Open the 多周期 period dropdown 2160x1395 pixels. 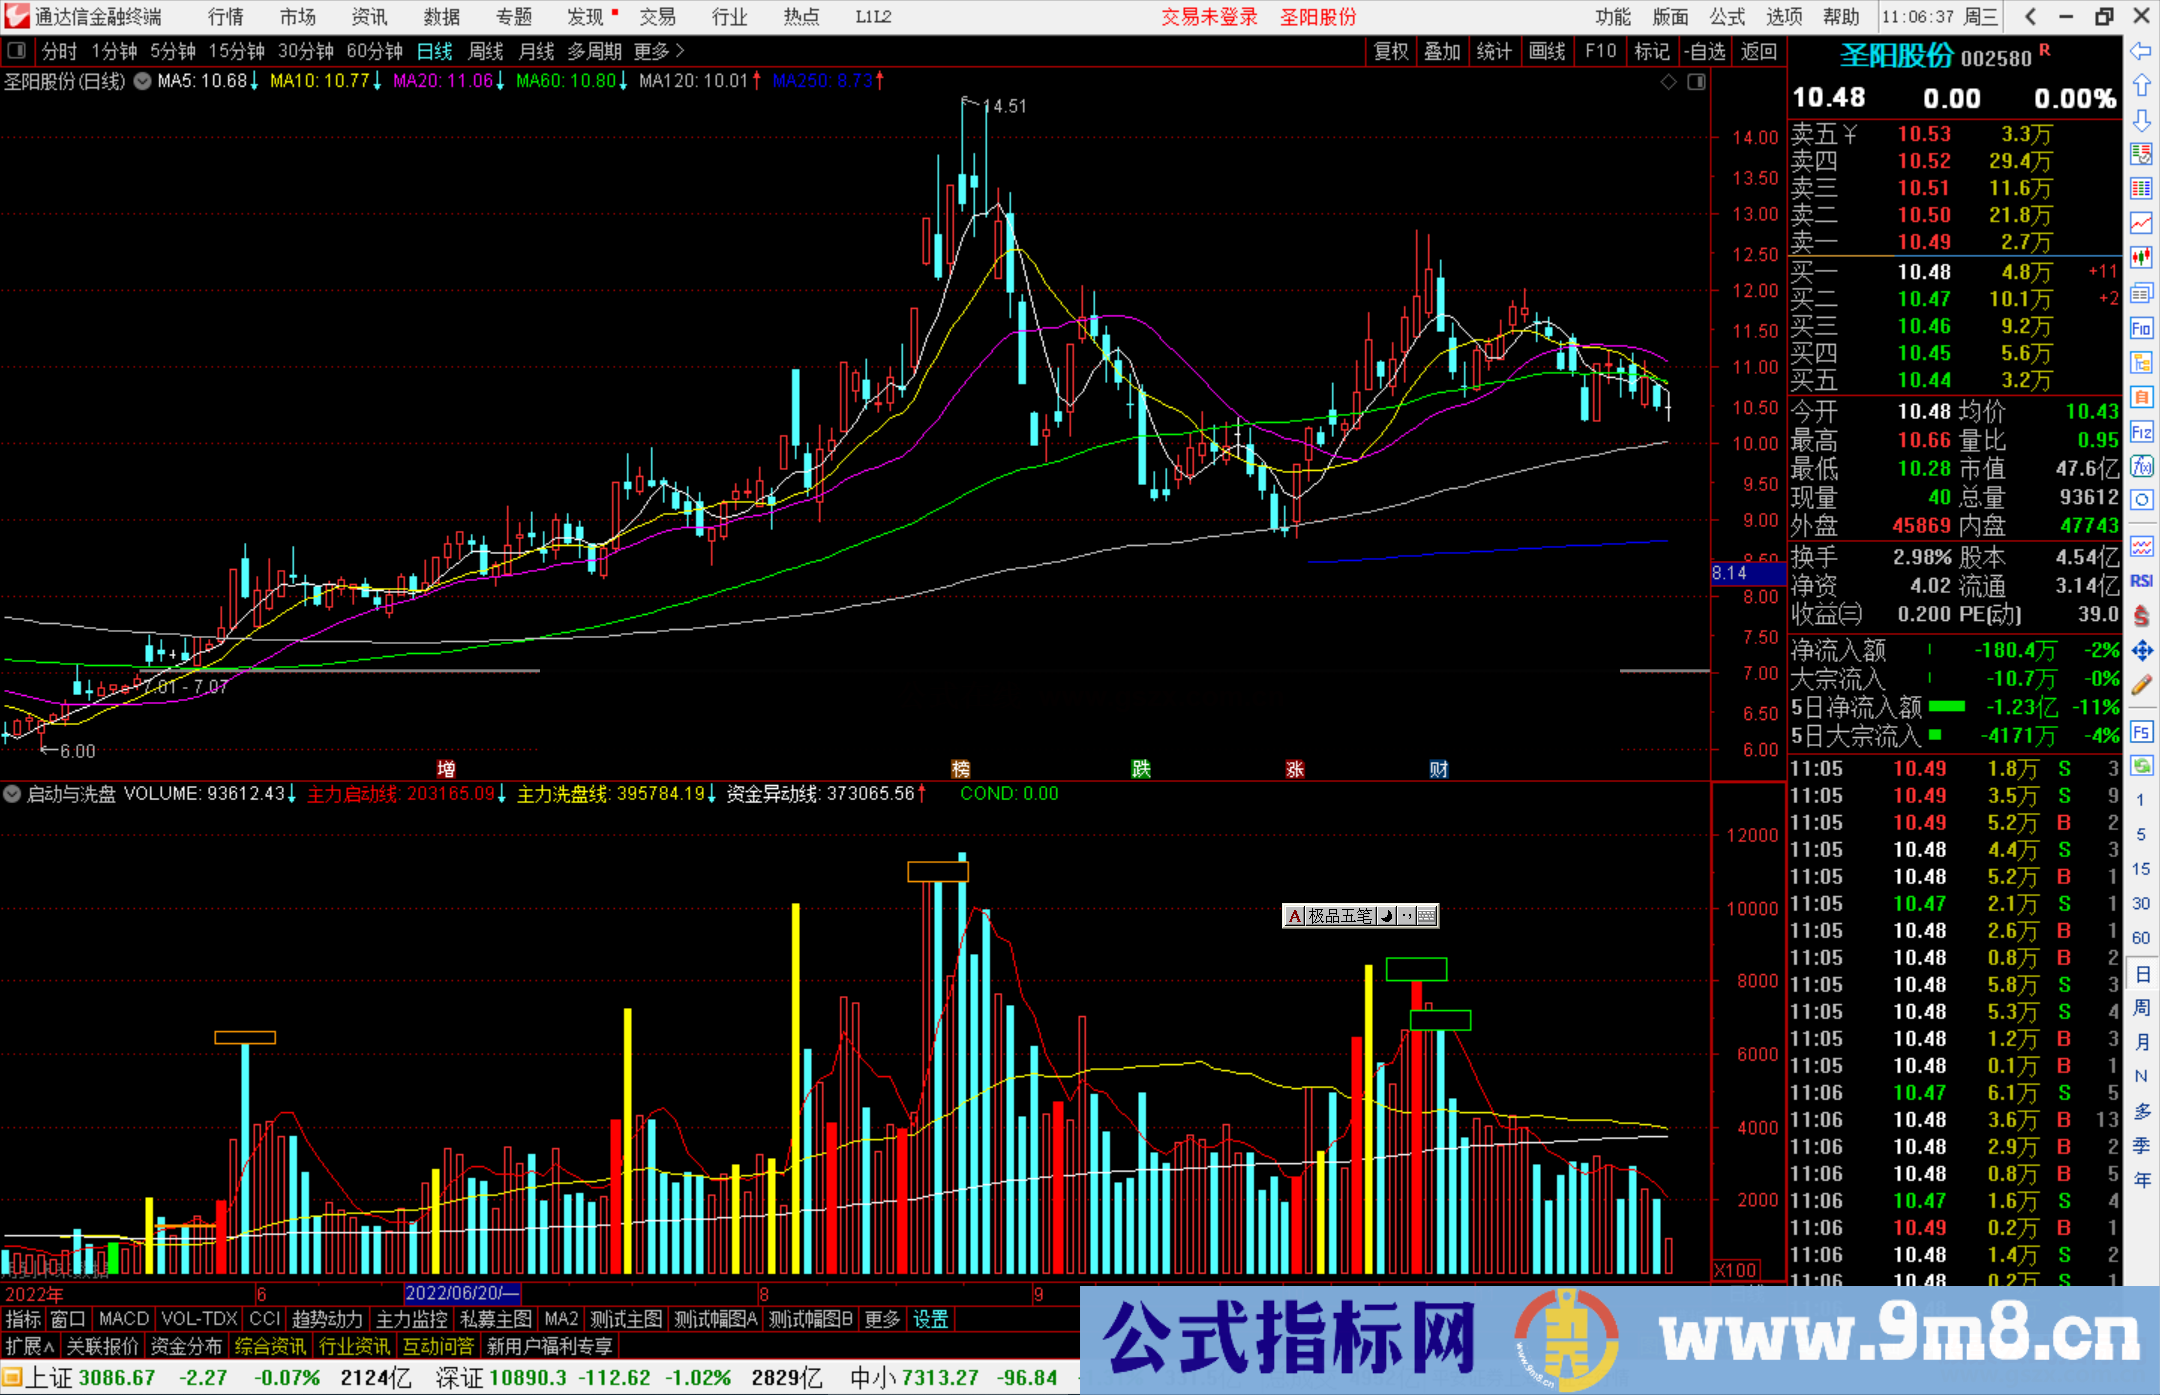tap(594, 51)
